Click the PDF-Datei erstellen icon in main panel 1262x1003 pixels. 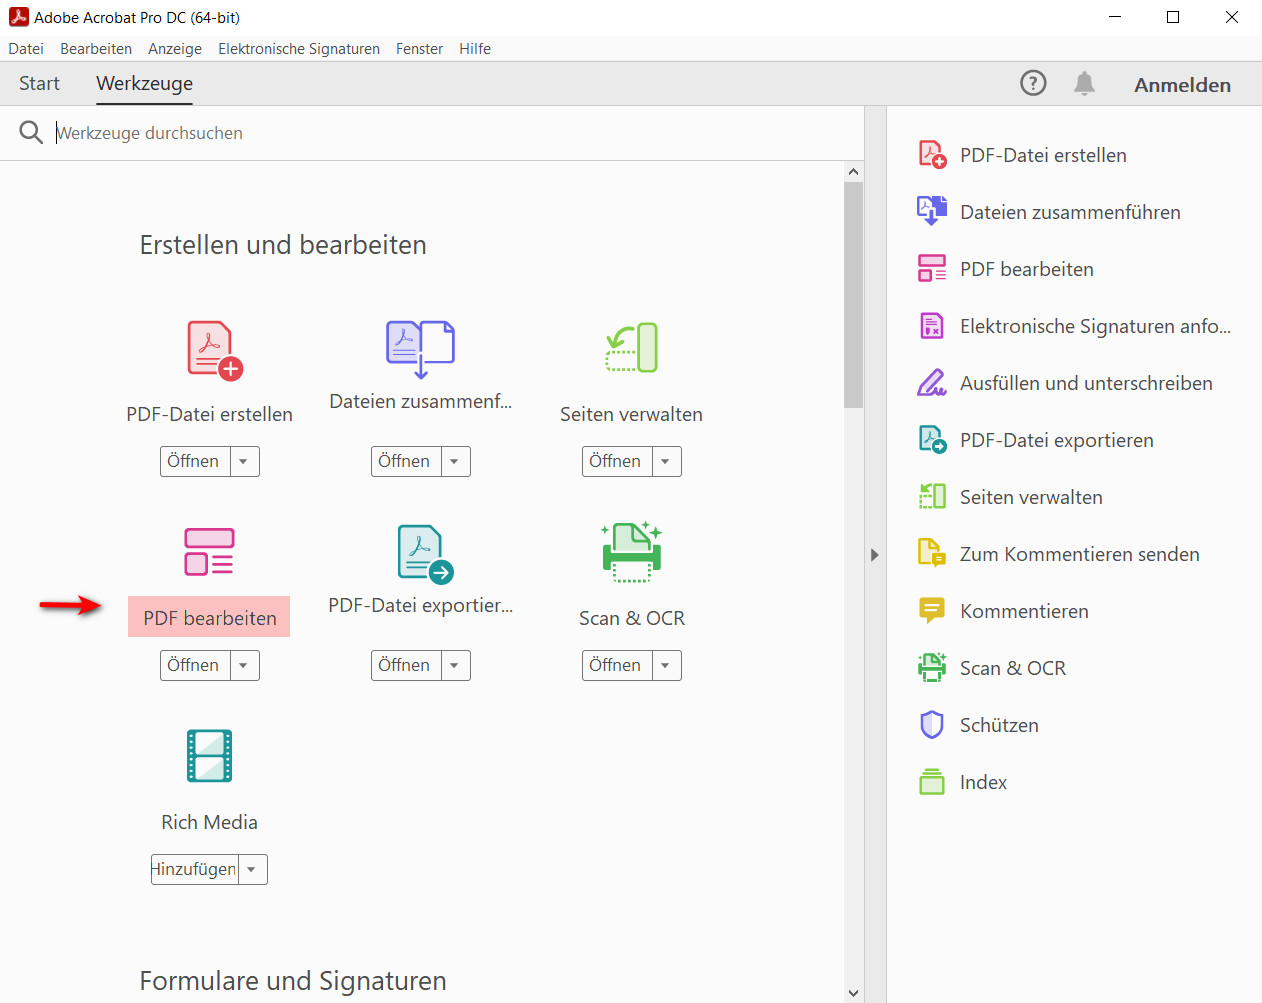click(215, 350)
